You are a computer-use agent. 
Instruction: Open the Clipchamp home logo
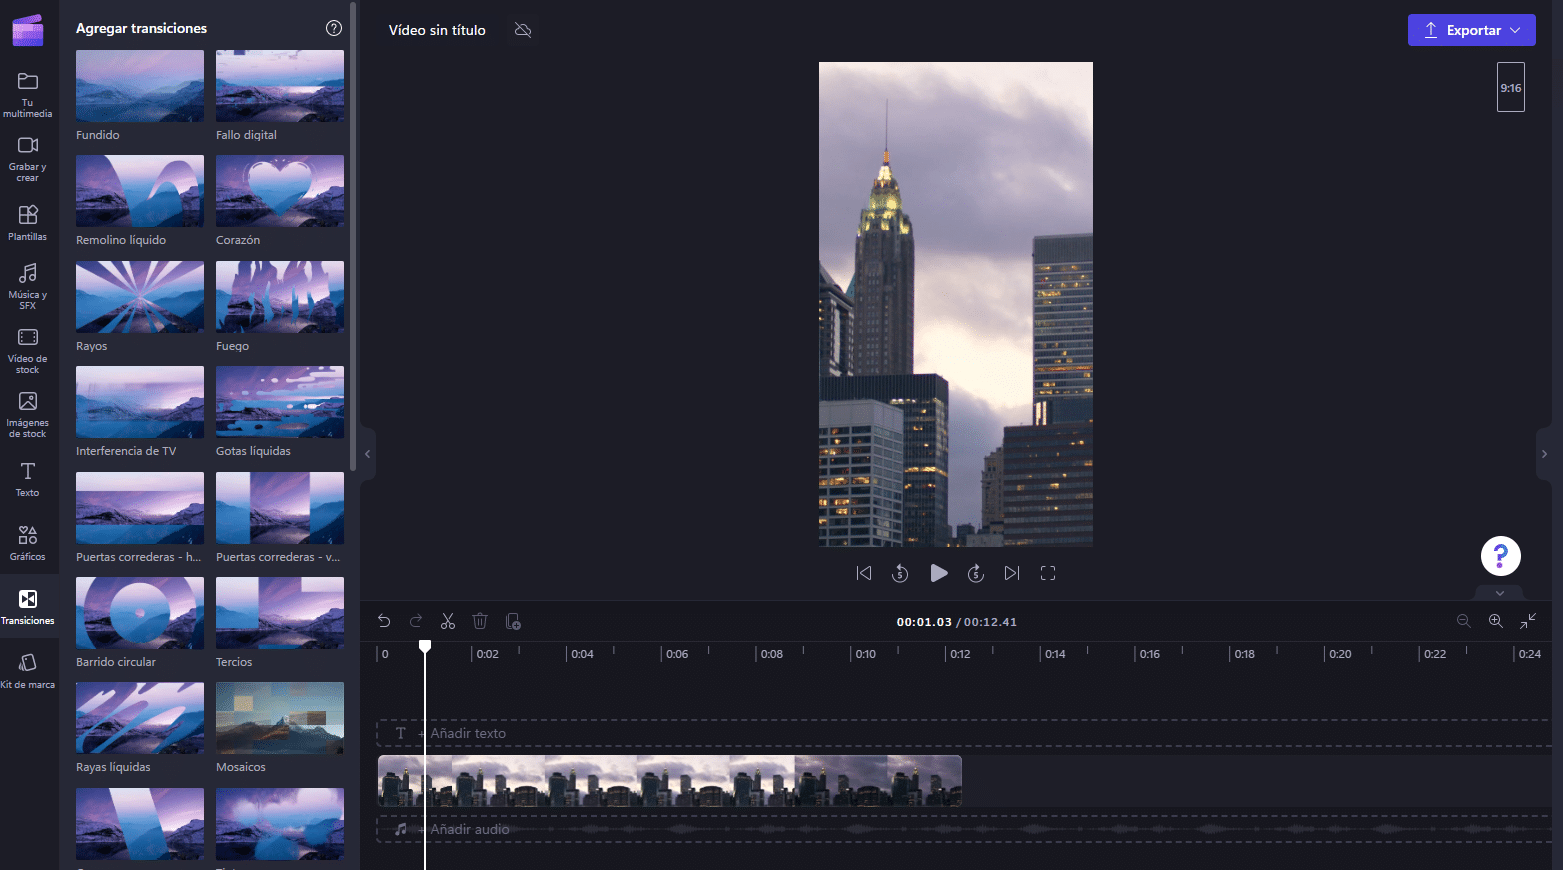click(x=28, y=30)
